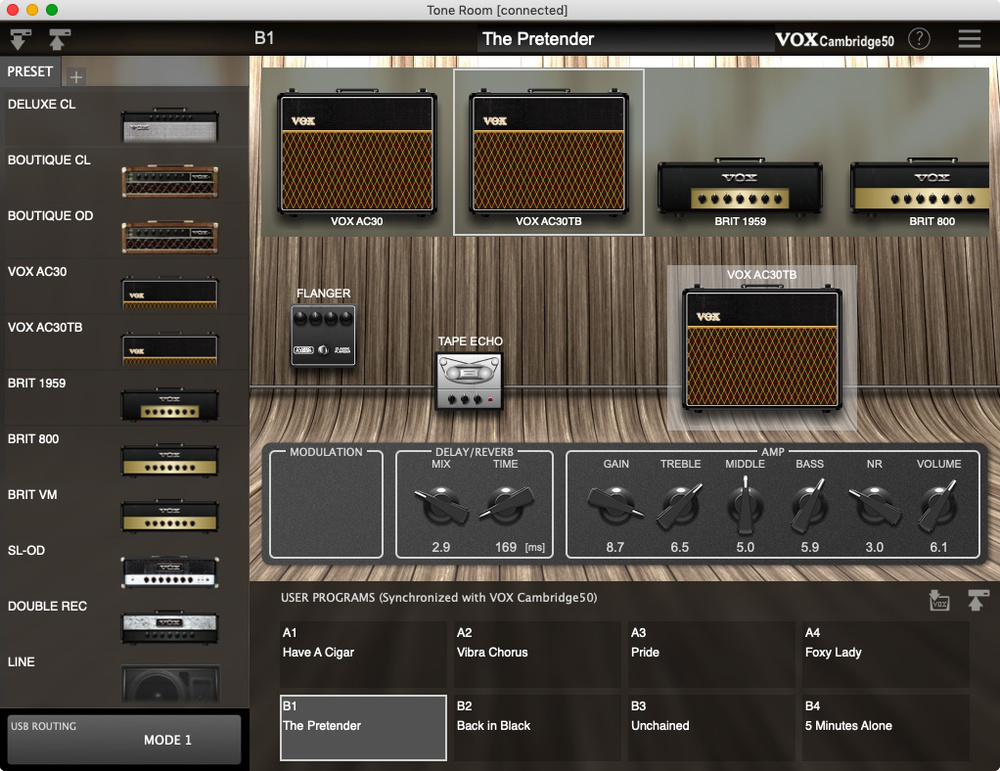
Task: Click the 3.0 NR value
Action: tap(874, 547)
